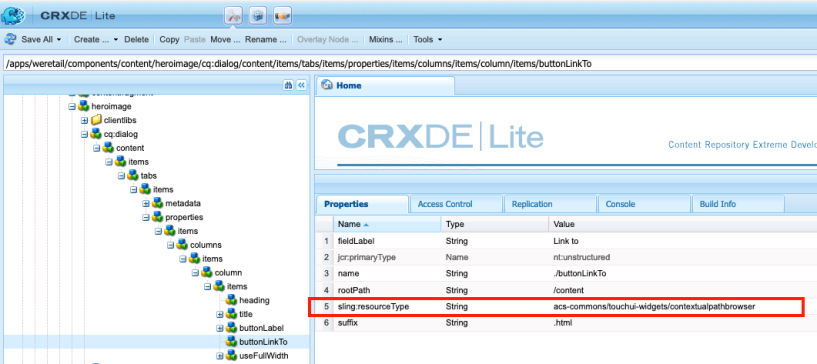Select the rootPath property name

coord(353,290)
